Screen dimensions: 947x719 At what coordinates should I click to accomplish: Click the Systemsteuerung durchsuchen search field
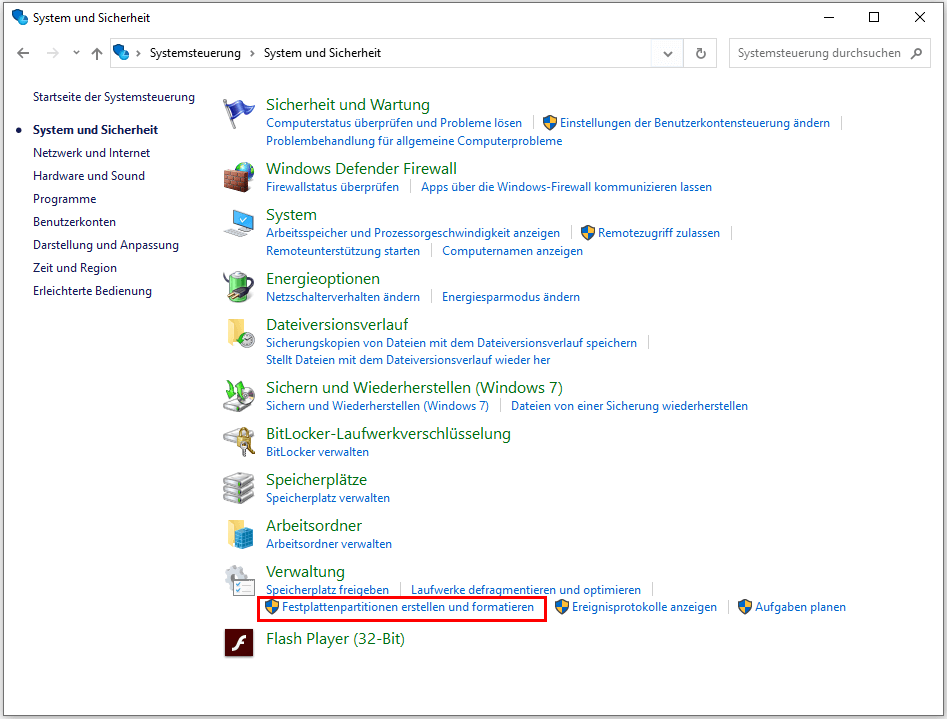tap(829, 53)
